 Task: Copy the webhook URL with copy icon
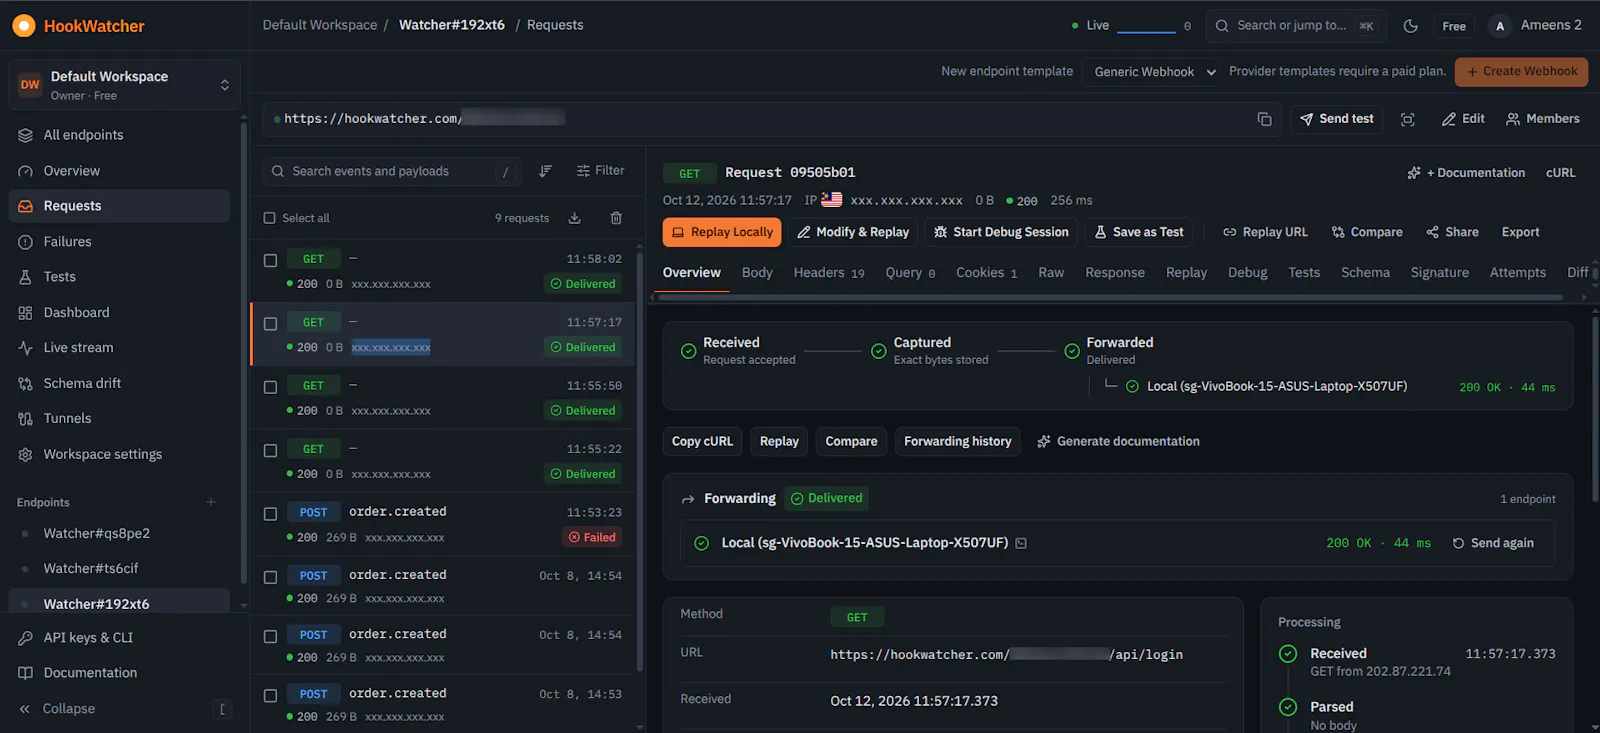point(1264,119)
